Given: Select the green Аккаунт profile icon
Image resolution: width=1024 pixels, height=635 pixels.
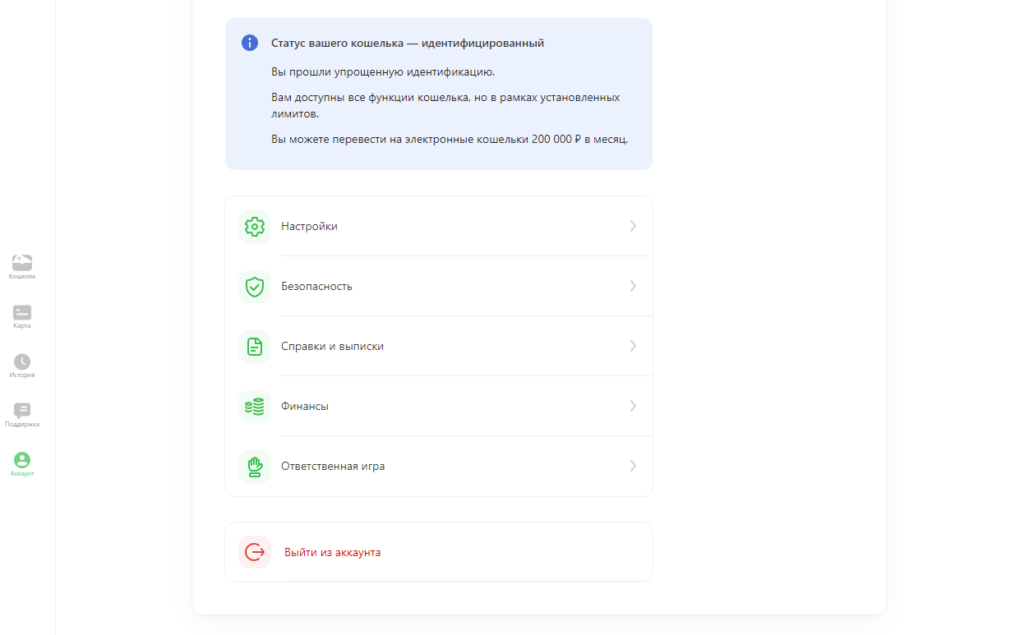Looking at the screenshot, I should point(22,460).
